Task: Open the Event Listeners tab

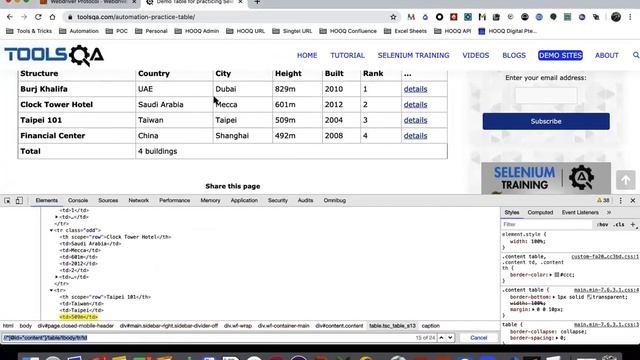Action: pyautogui.click(x=580, y=213)
